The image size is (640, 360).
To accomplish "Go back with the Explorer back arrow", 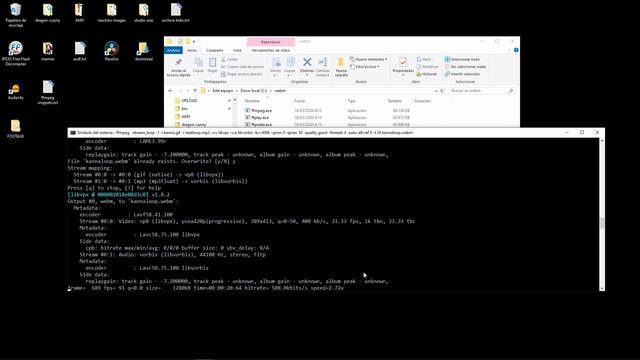I will [x=171, y=91].
